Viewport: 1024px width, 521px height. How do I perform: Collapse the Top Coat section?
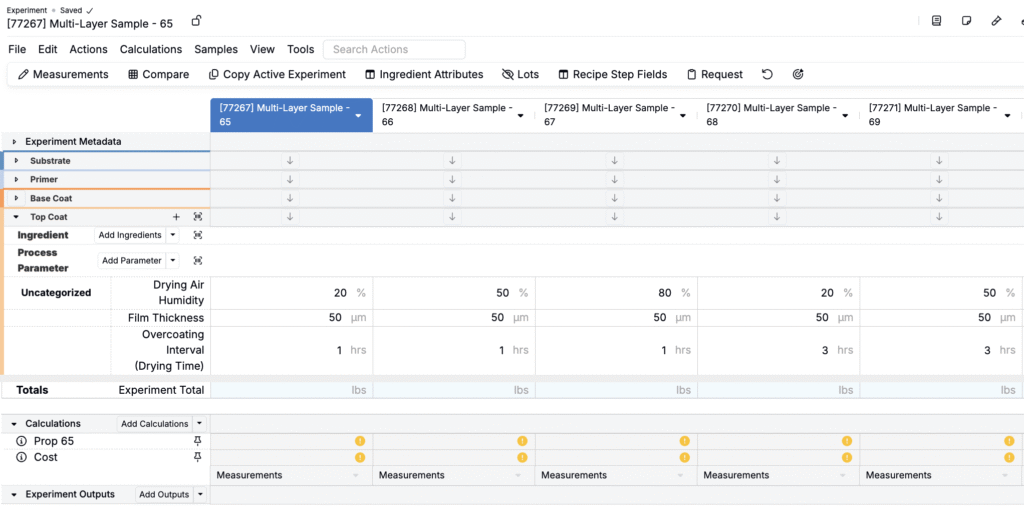16,217
